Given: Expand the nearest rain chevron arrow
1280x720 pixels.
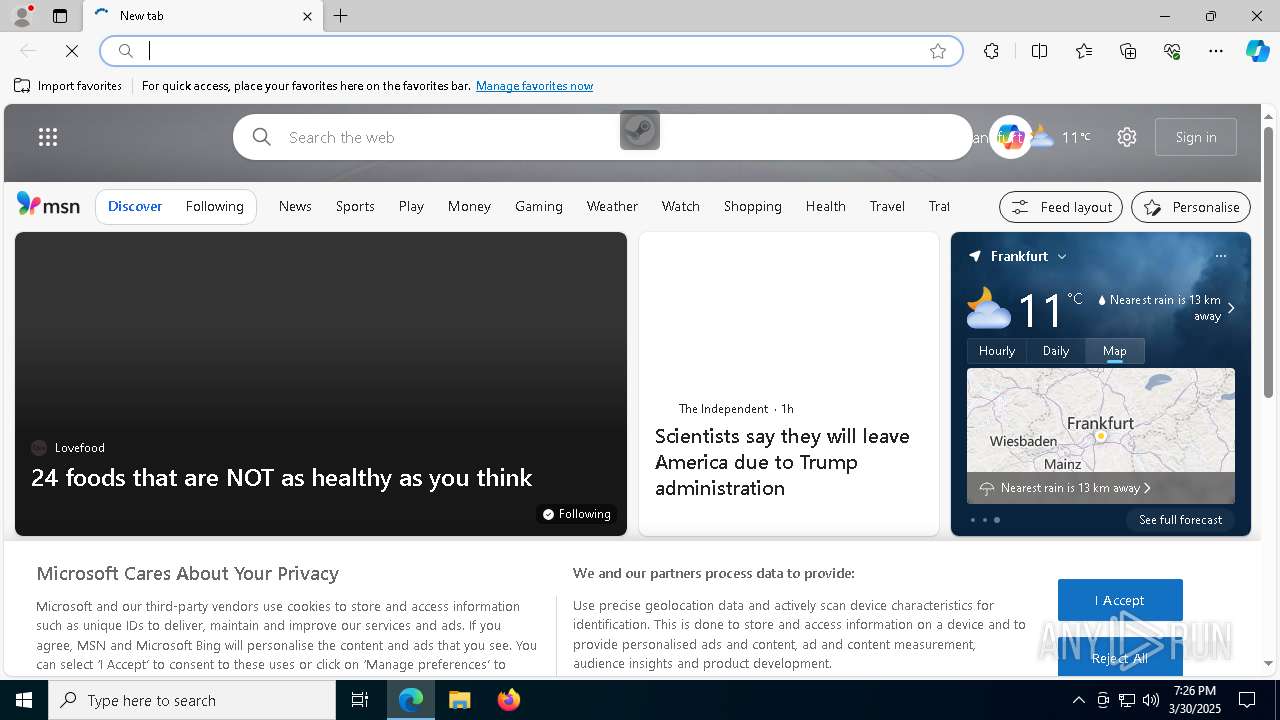Looking at the screenshot, I should click(x=1231, y=308).
